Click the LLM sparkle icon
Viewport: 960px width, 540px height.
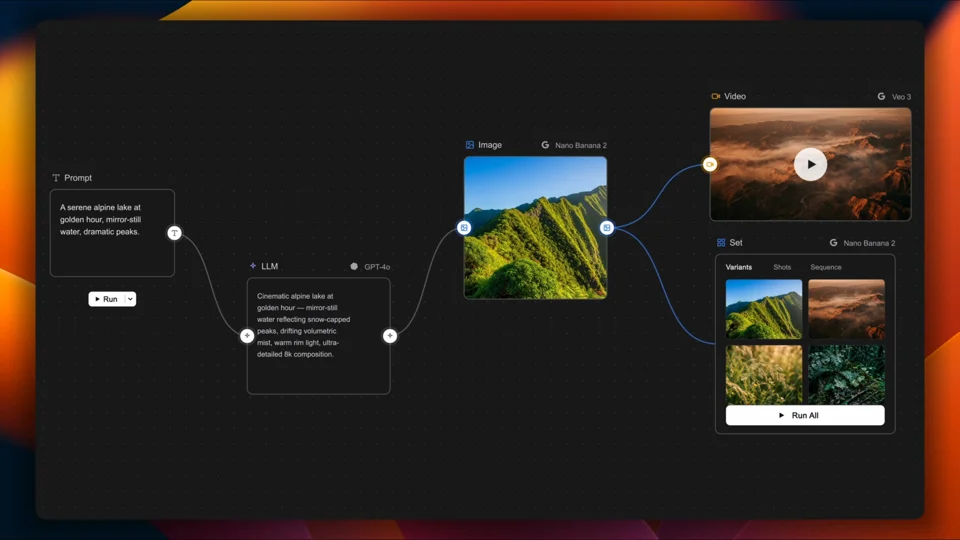click(253, 266)
